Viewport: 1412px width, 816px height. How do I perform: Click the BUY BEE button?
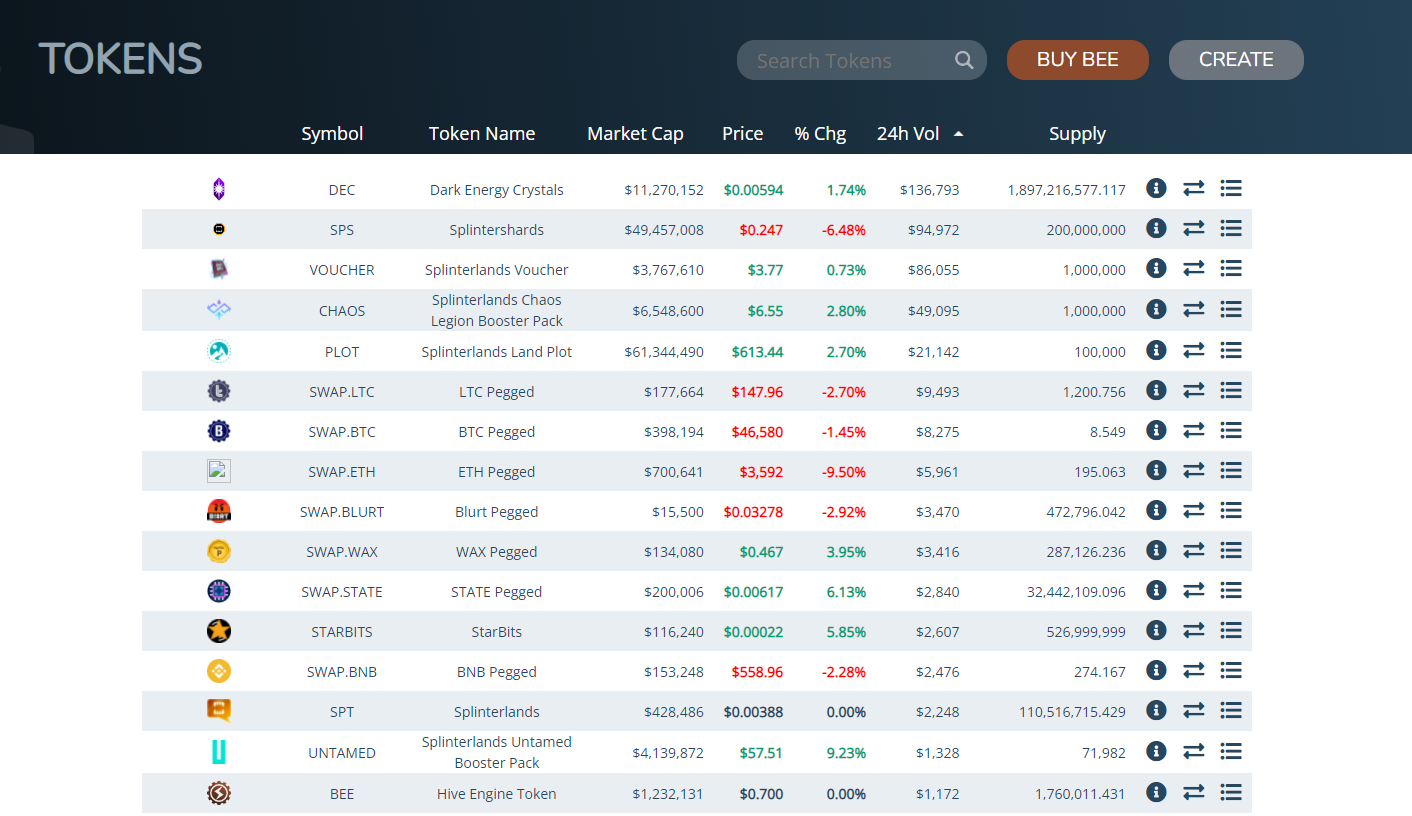[x=1078, y=60]
